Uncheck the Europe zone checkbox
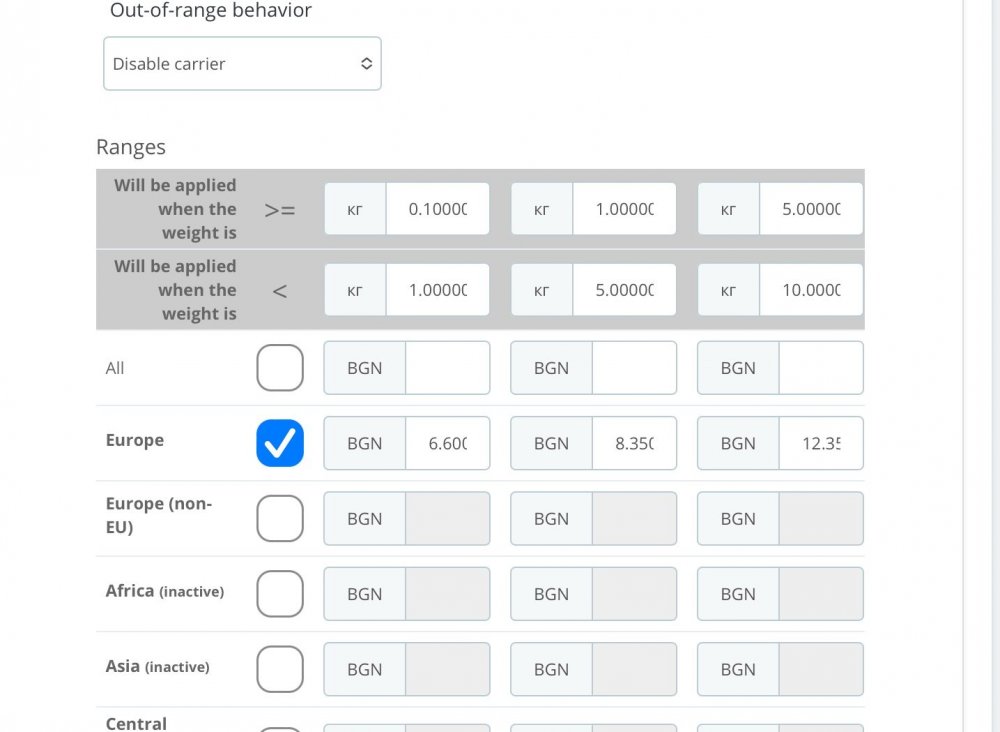Viewport: 1000px width, 732px height. pos(280,443)
